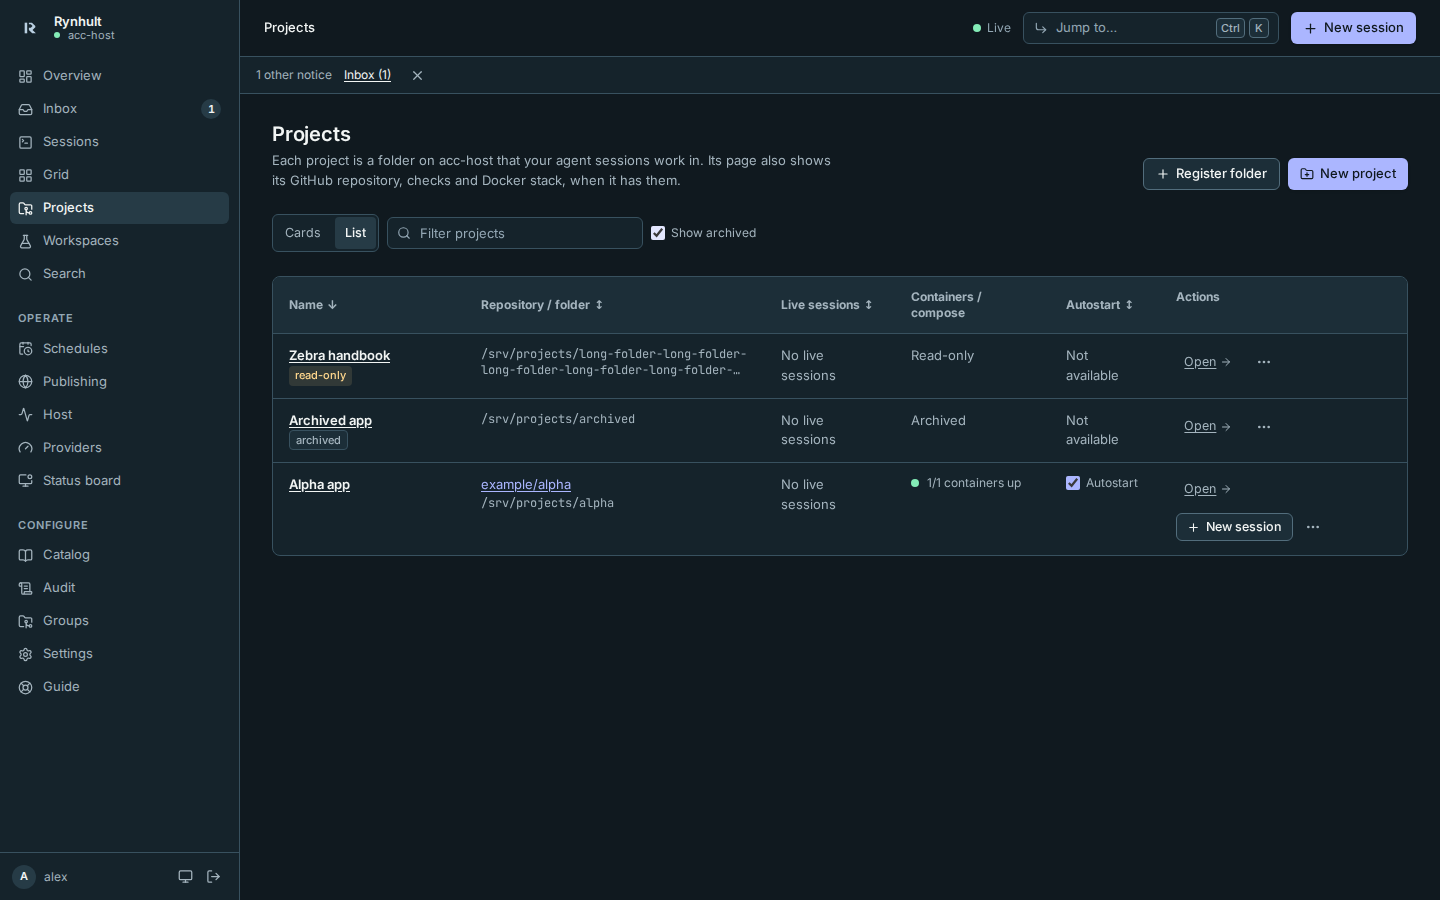Switch to the Cards view tab
Image resolution: width=1440 pixels, height=900 pixels.
(x=303, y=233)
